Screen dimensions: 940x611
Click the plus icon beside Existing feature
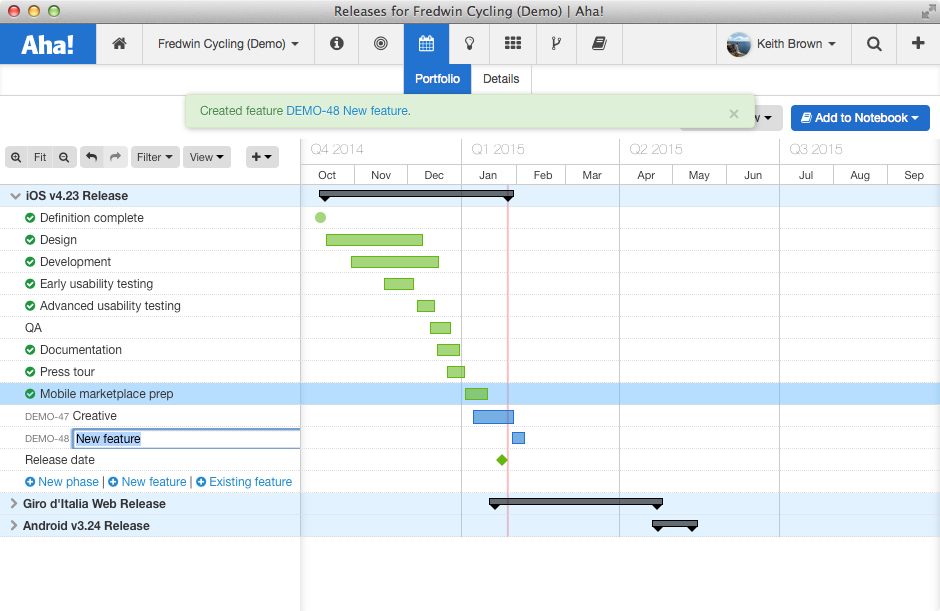(201, 482)
